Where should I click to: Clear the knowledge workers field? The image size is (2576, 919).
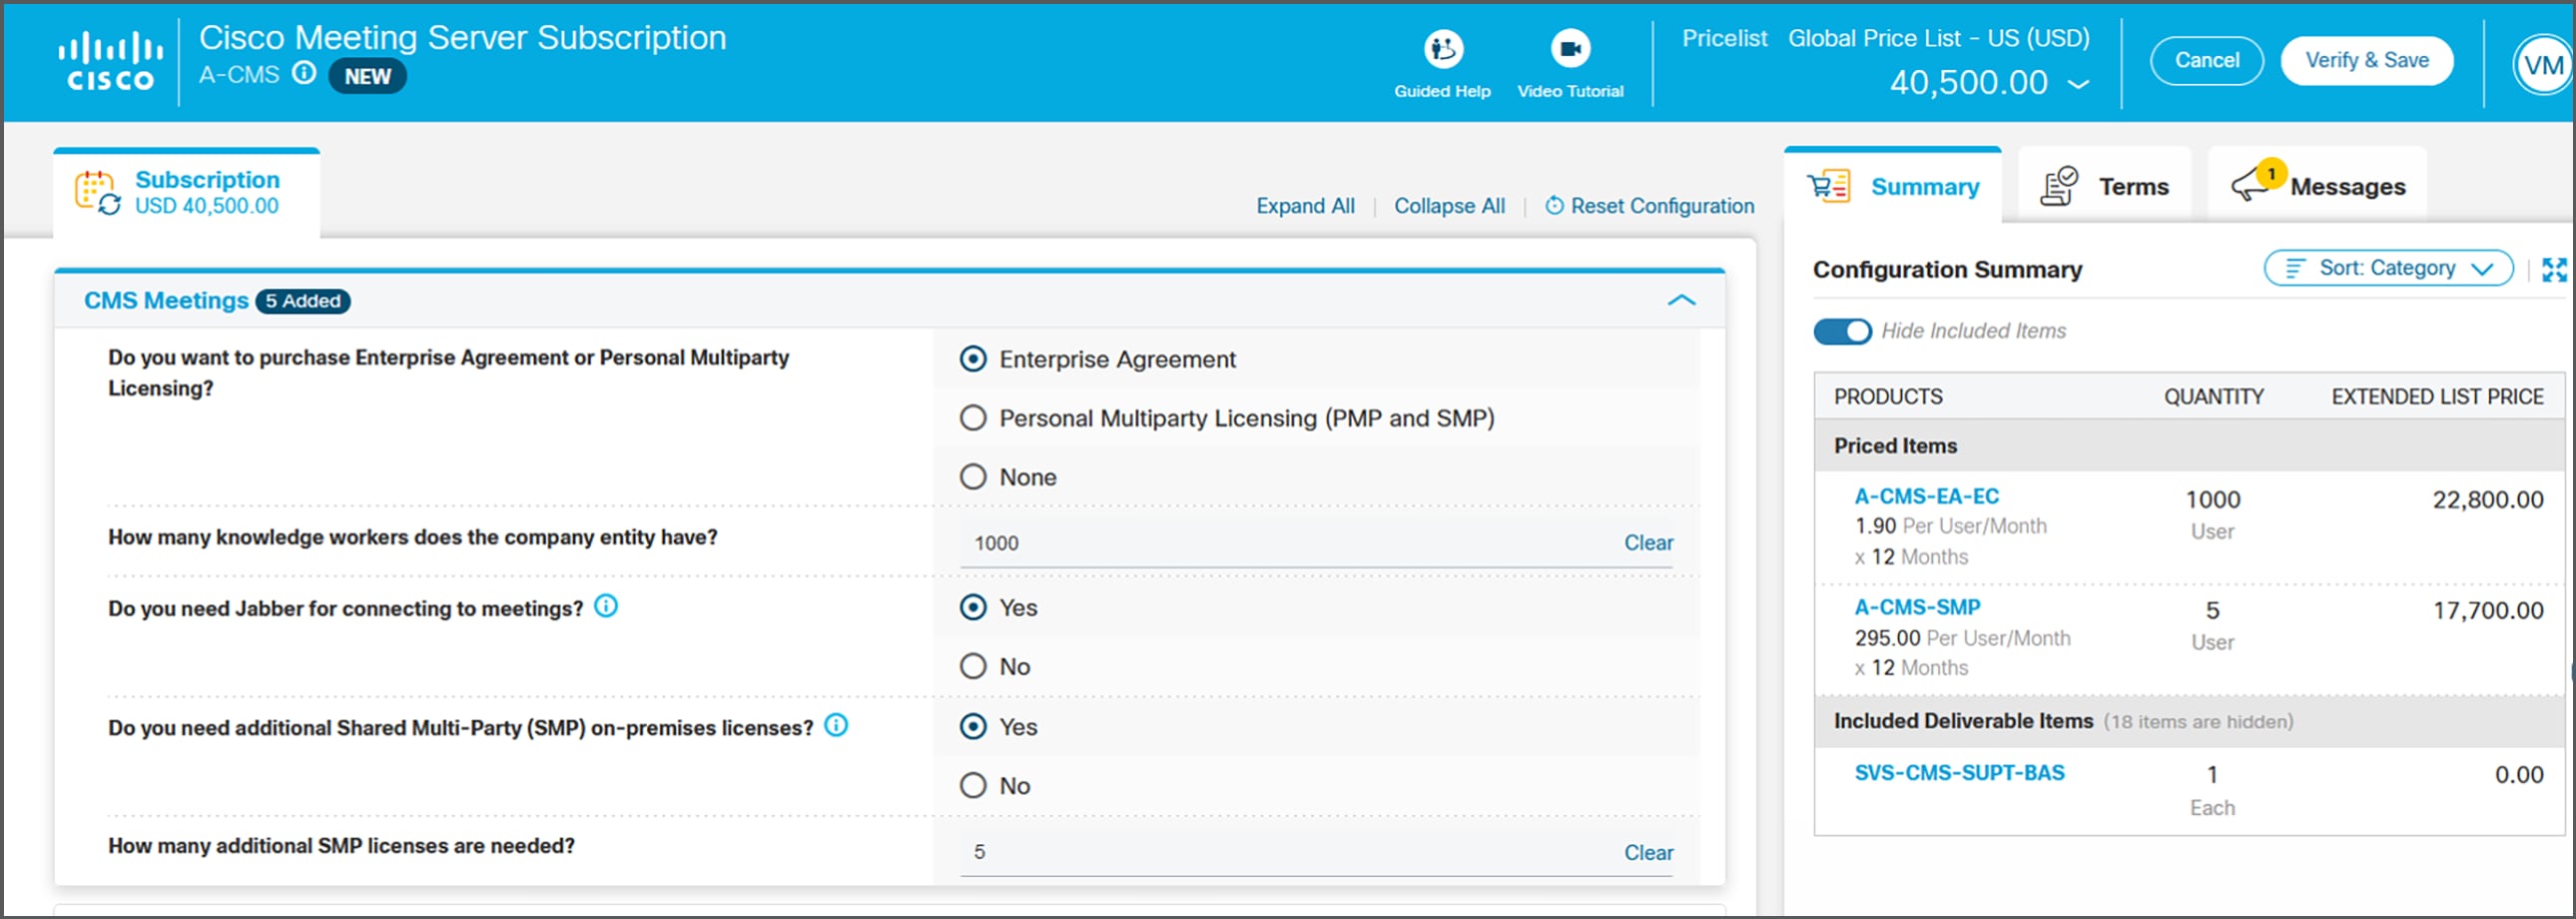pyautogui.click(x=1648, y=543)
